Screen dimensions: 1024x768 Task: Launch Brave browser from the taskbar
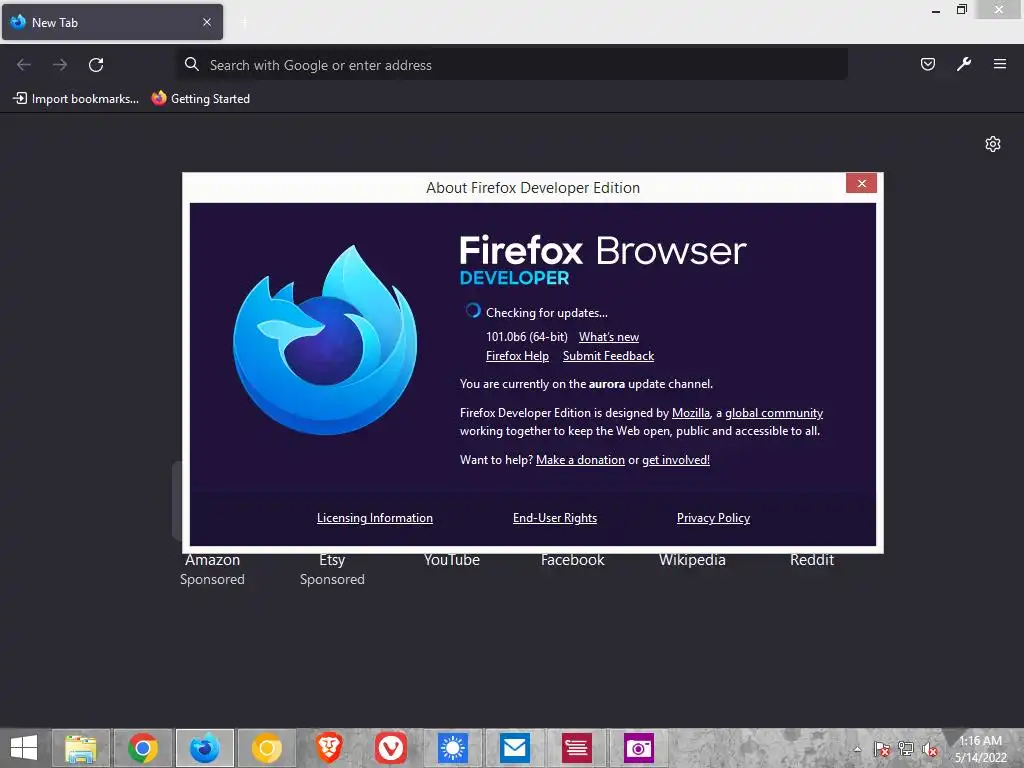click(328, 748)
